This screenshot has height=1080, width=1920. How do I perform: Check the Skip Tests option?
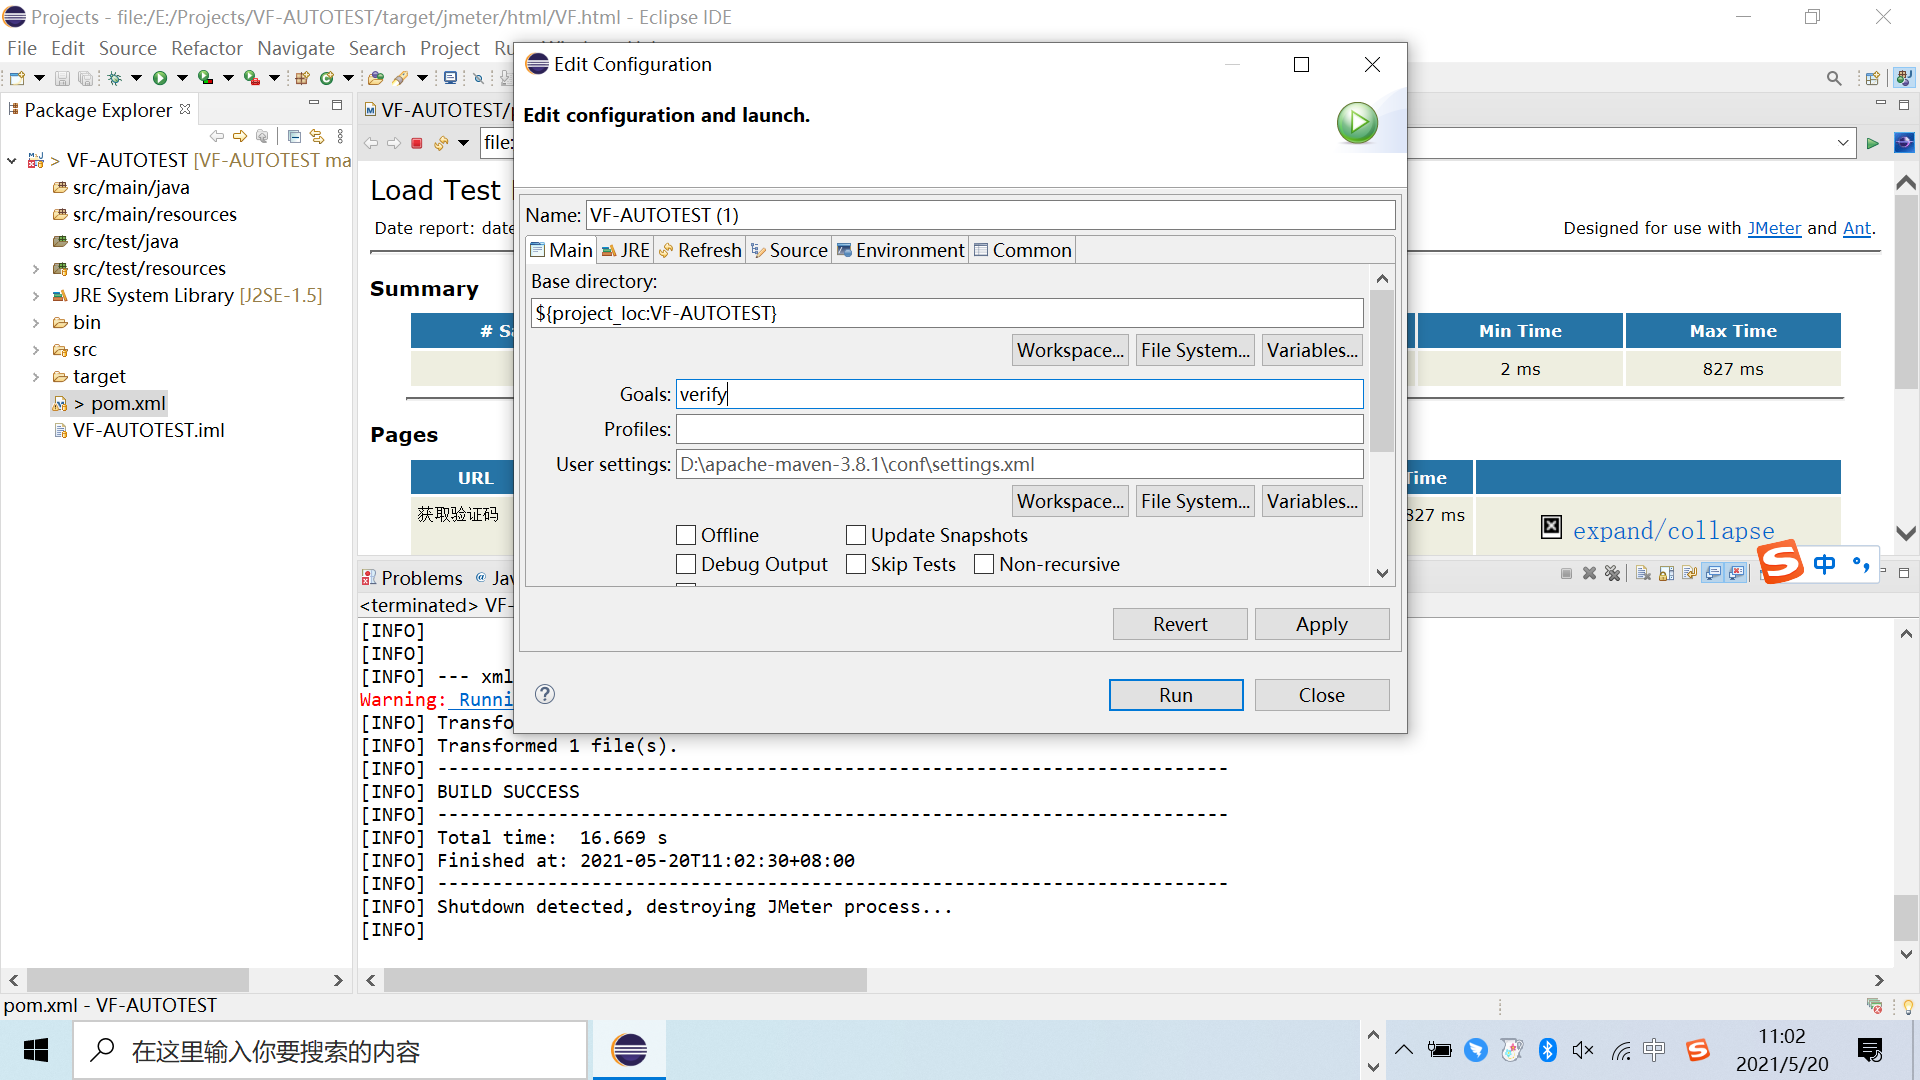point(856,564)
